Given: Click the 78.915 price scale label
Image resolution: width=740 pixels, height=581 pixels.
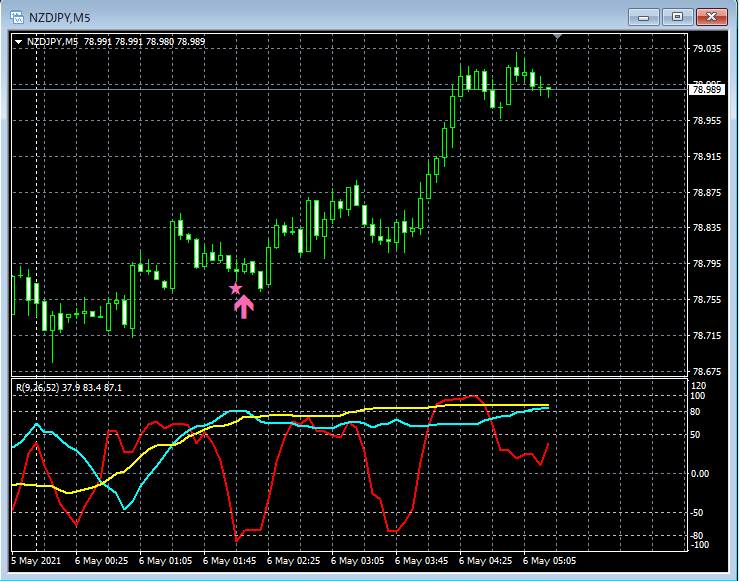Looking at the screenshot, I should coord(707,157).
